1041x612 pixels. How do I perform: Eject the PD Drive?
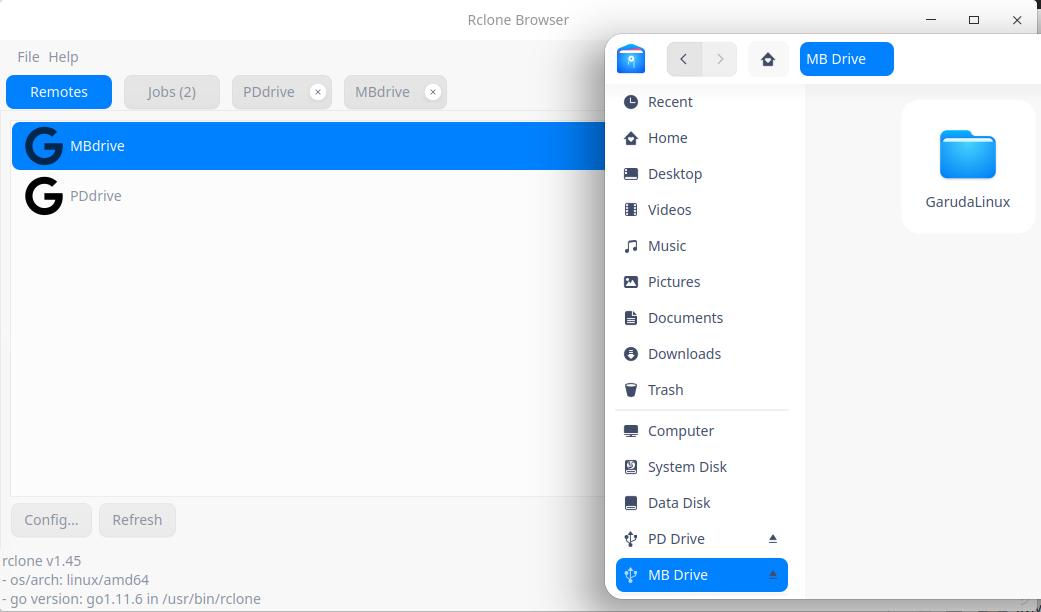point(772,538)
